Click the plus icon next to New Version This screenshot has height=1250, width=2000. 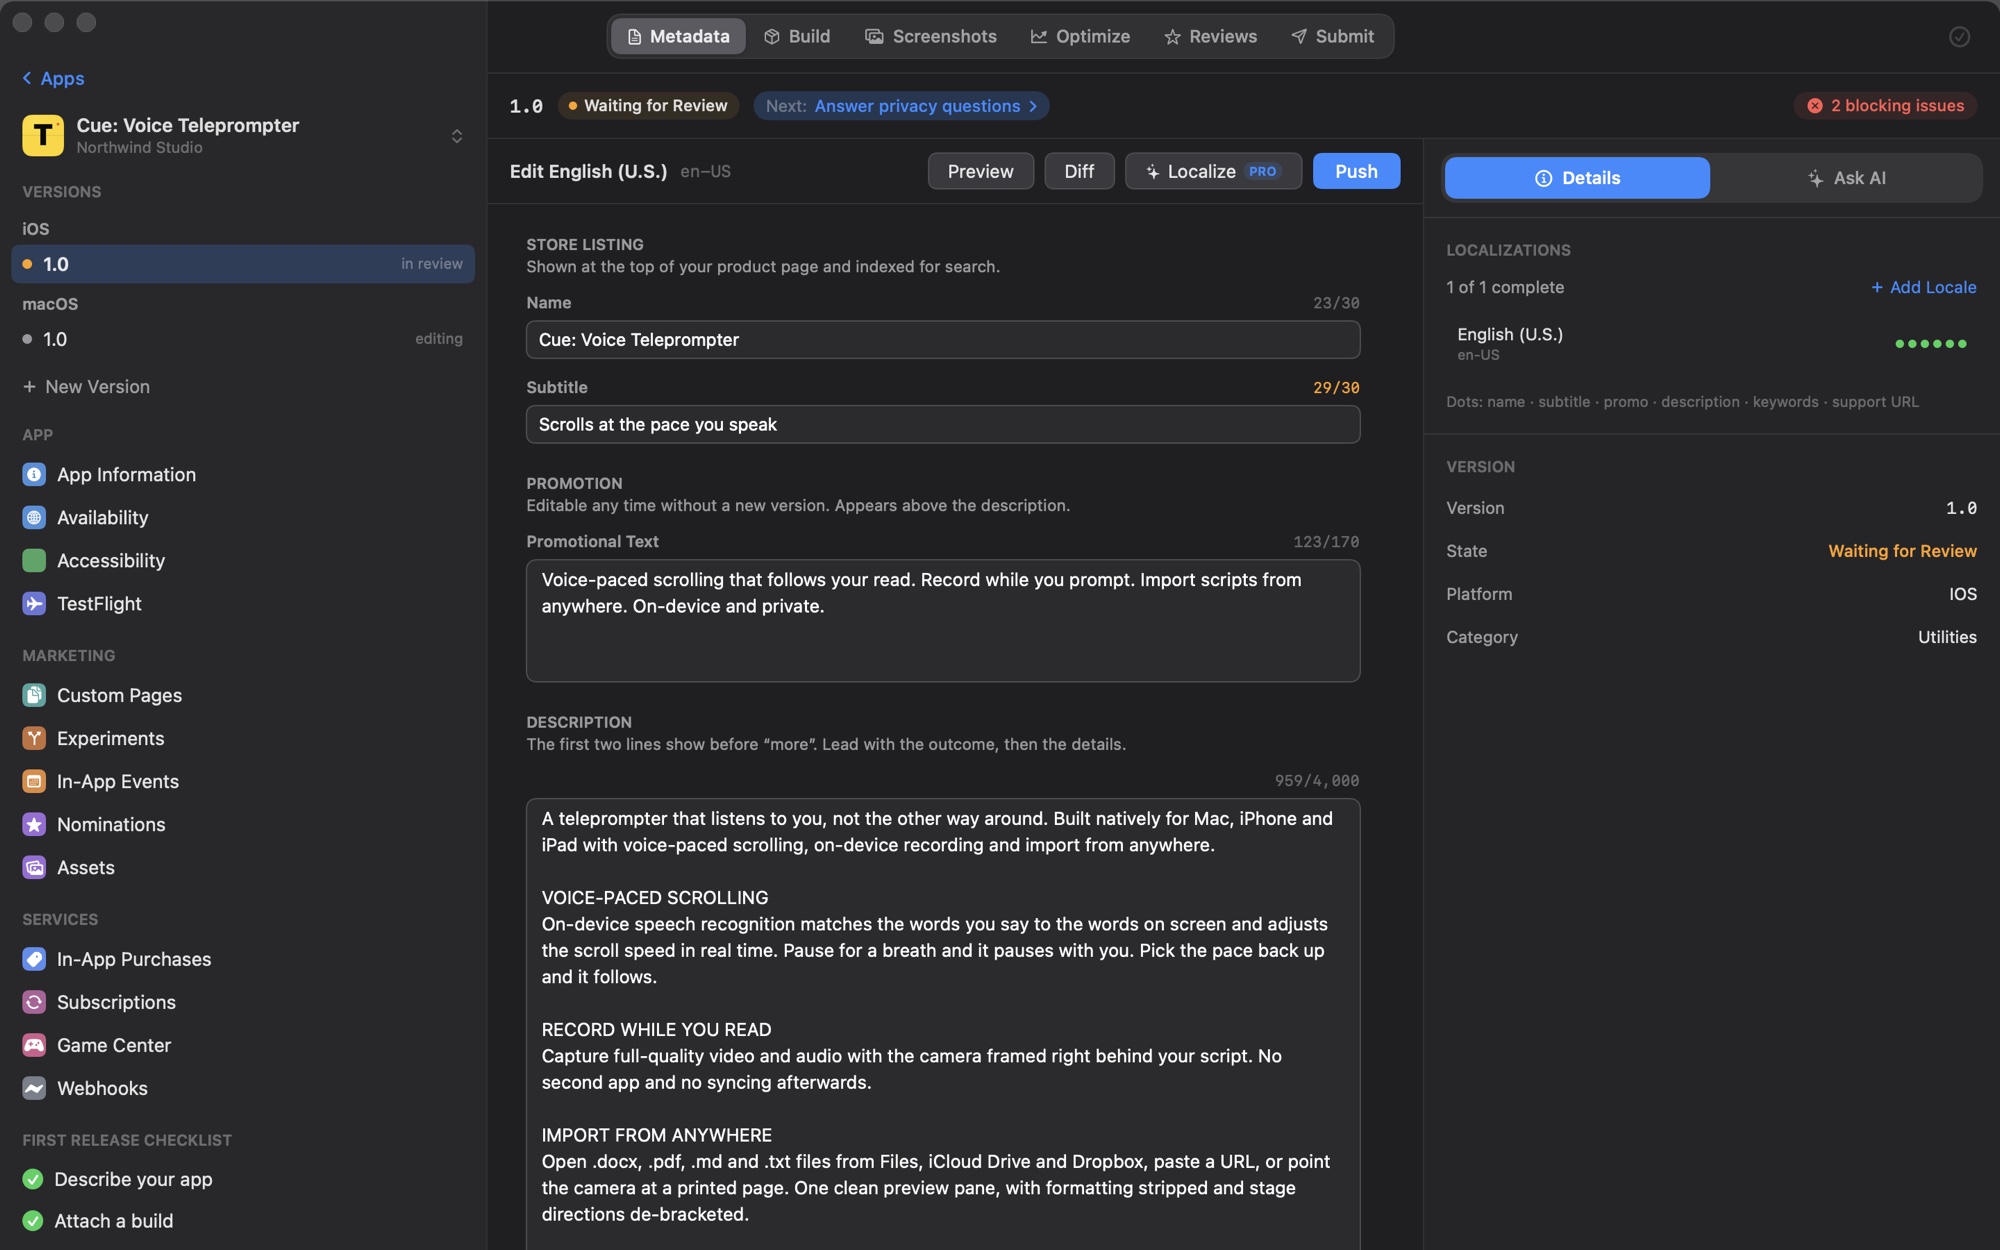click(x=29, y=386)
